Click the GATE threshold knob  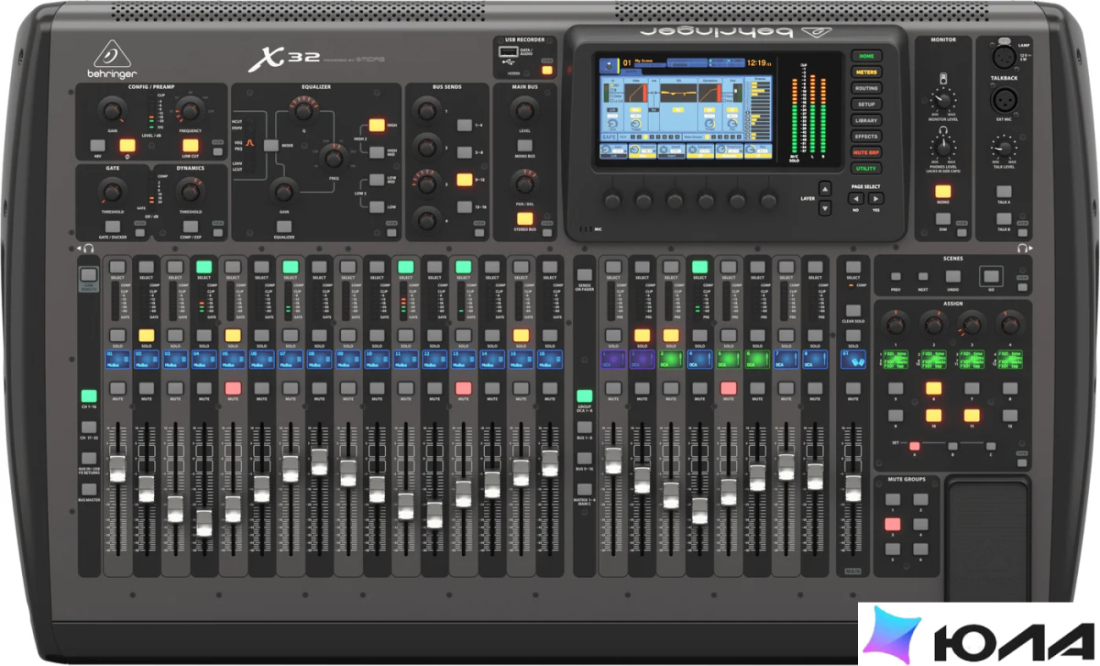[x=112, y=191]
